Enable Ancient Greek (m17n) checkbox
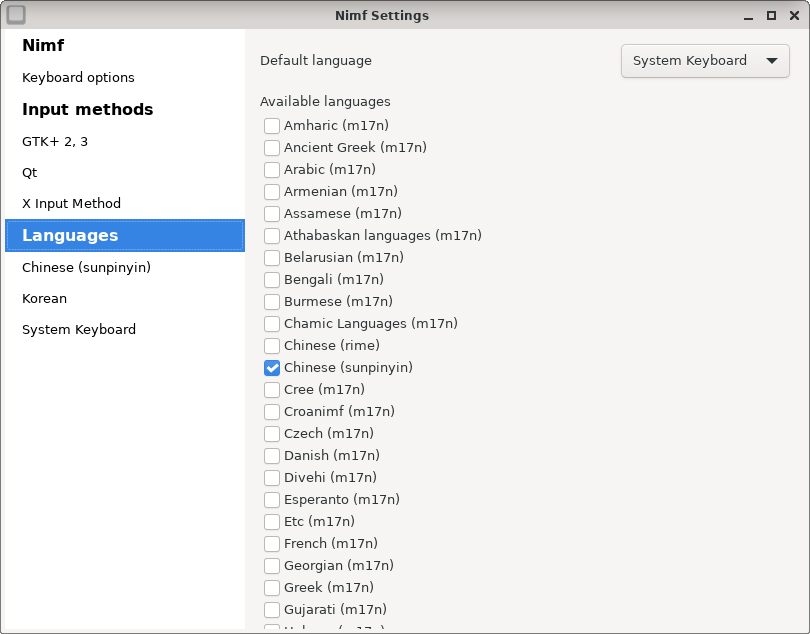This screenshot has height=634, width=810. pos(272,148)
